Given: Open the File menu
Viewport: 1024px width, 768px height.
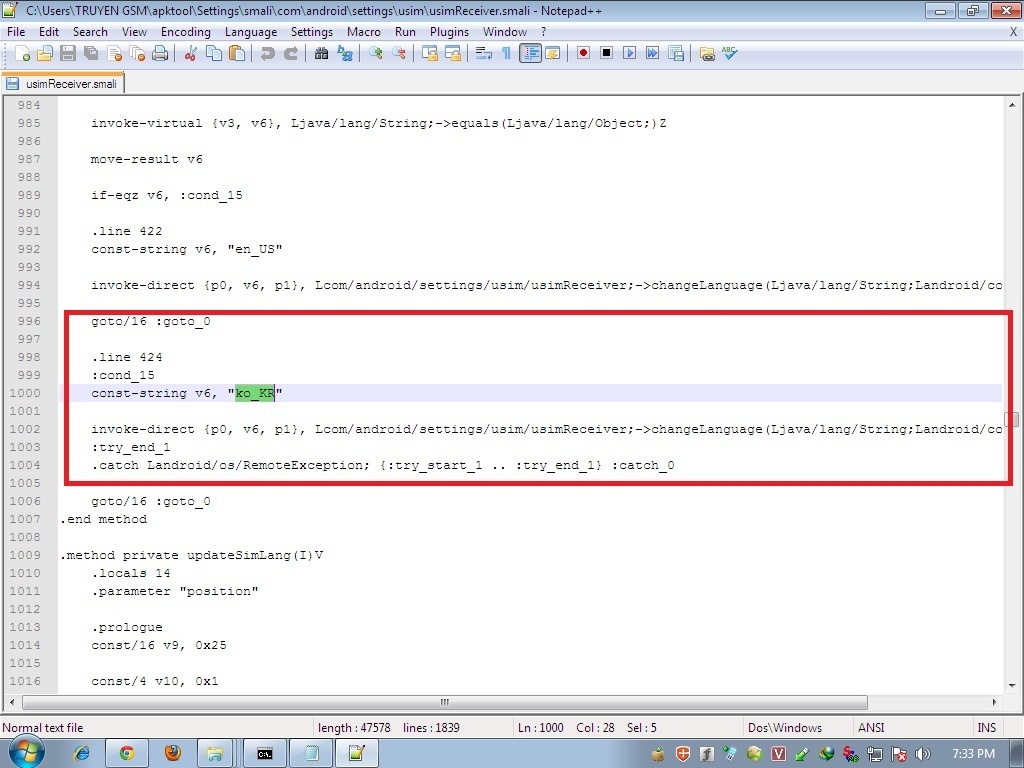Looking at the screenshot, I should (x=16, y=31).
